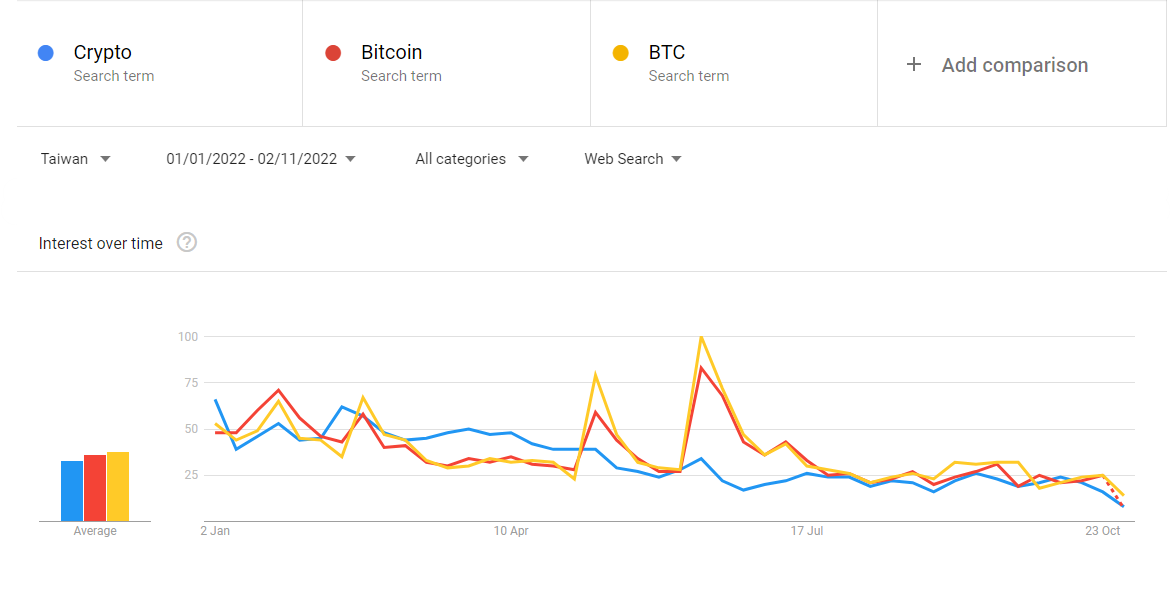The image size is (1171, 603).
Task: Expand the date range 01/01/2022 - 02/11/2022 dropdown
Action: click(261, 159)
